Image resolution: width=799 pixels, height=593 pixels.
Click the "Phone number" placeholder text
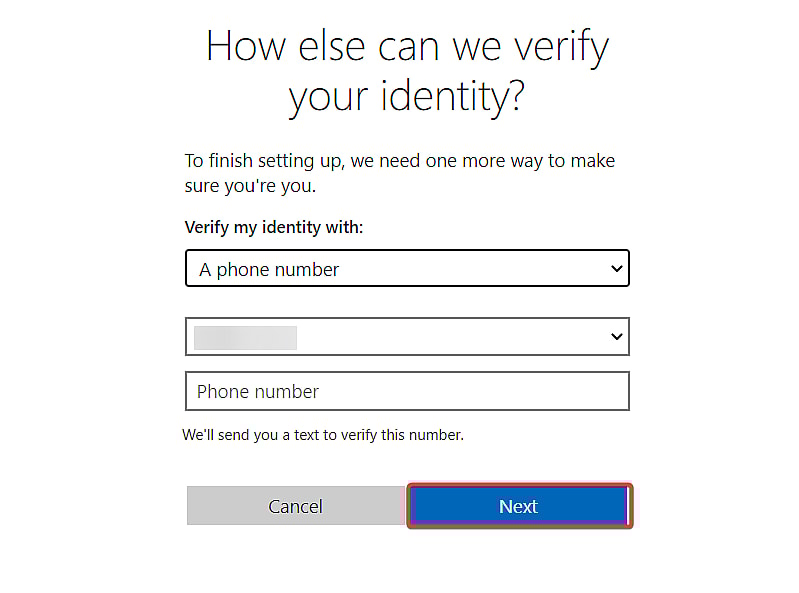258,392
